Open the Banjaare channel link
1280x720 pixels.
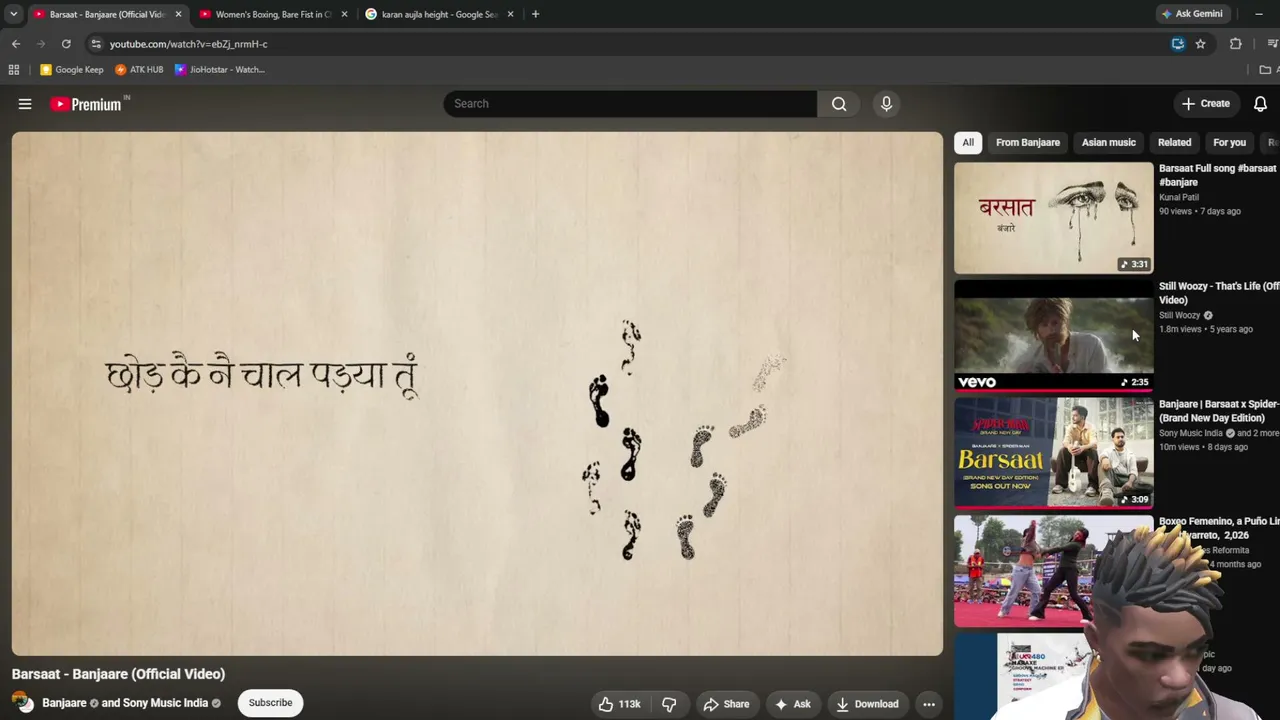tap(64, 703)
